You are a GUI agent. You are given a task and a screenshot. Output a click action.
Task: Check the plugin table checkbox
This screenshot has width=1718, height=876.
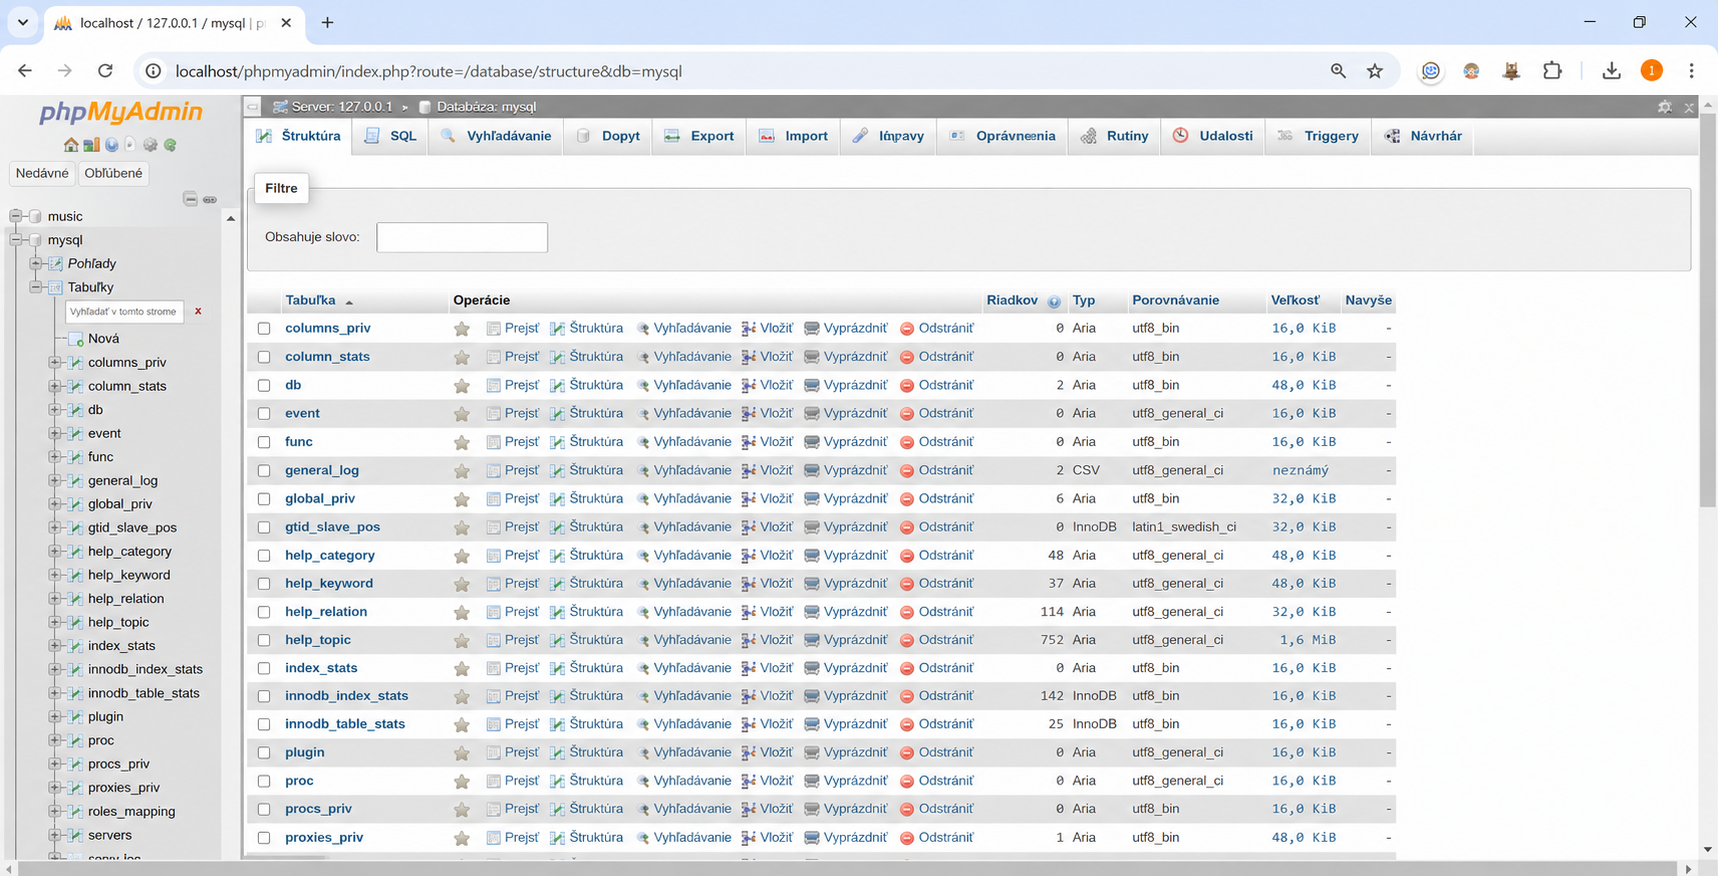(264, 753)
